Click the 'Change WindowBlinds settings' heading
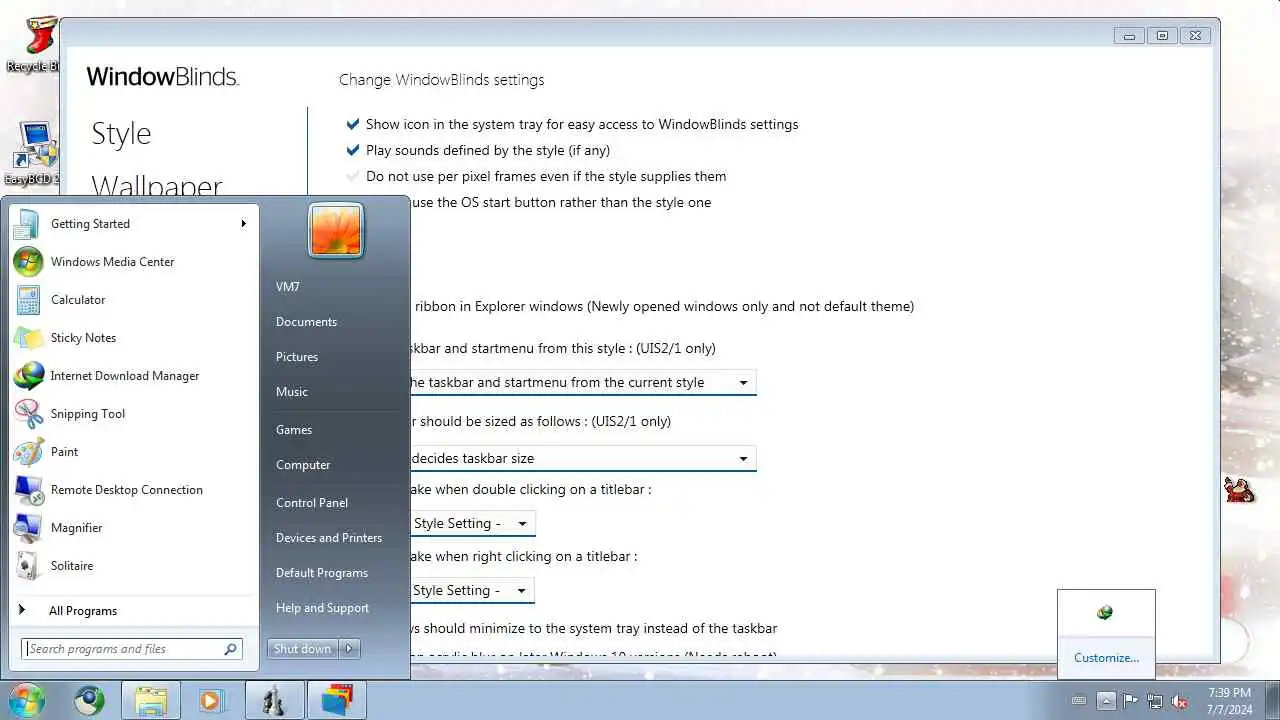Image resolution: width=1280 pixels, height=720 pixels. (x=442, y=80)
